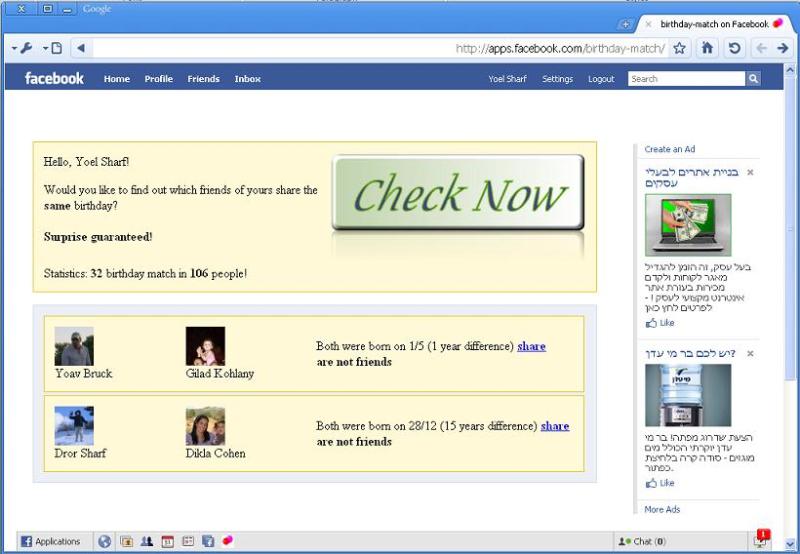Screen dimensions: 800x554
Task: Click the scrollbar up arrow
Action: pyautogui.click(x=790, y=69)
